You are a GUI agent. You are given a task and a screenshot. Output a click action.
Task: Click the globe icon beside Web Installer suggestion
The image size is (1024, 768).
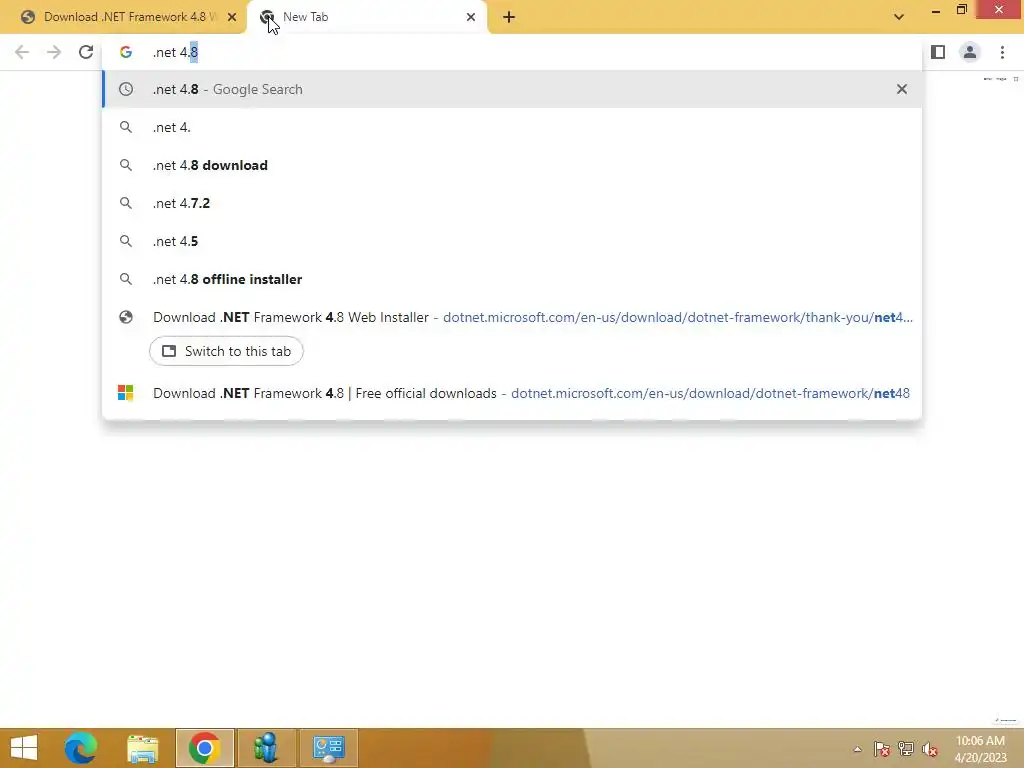[126, 317]
